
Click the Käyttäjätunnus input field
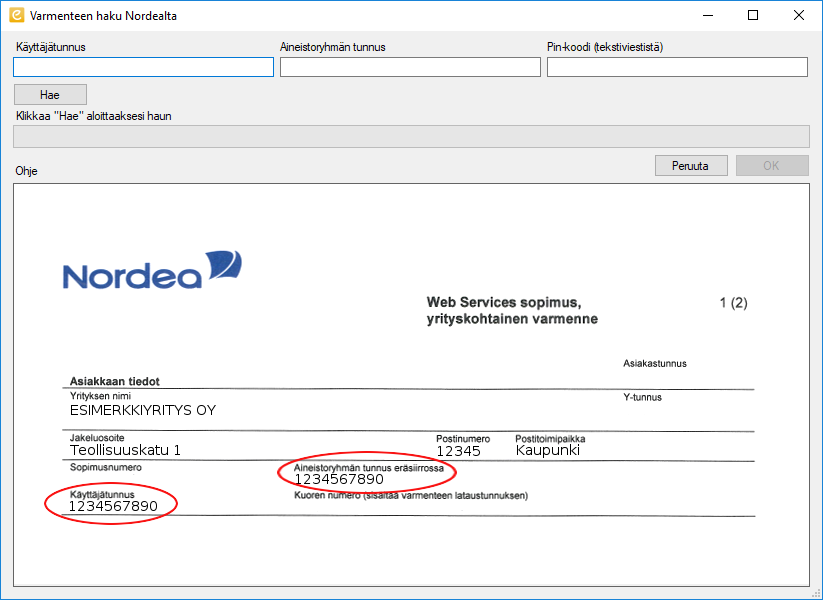[x=143, y=67]
